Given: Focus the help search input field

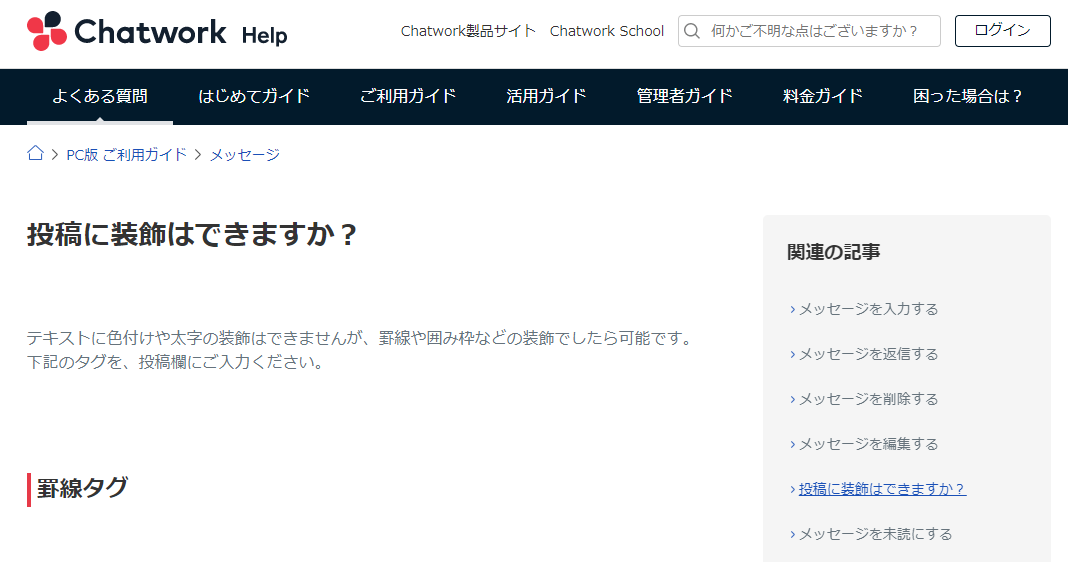Looking at the screenshot, I should pyautogui.click(x=822, y=31).
